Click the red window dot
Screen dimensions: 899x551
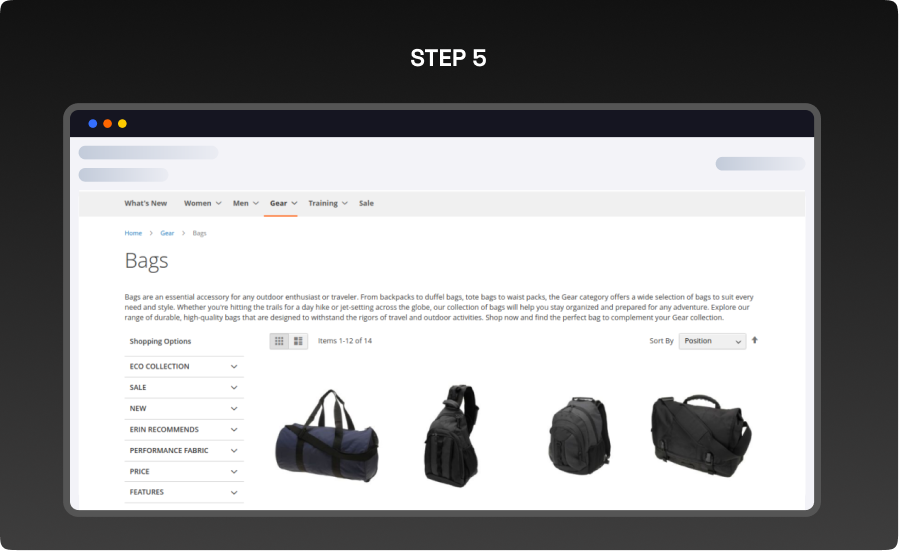(108, 124)
